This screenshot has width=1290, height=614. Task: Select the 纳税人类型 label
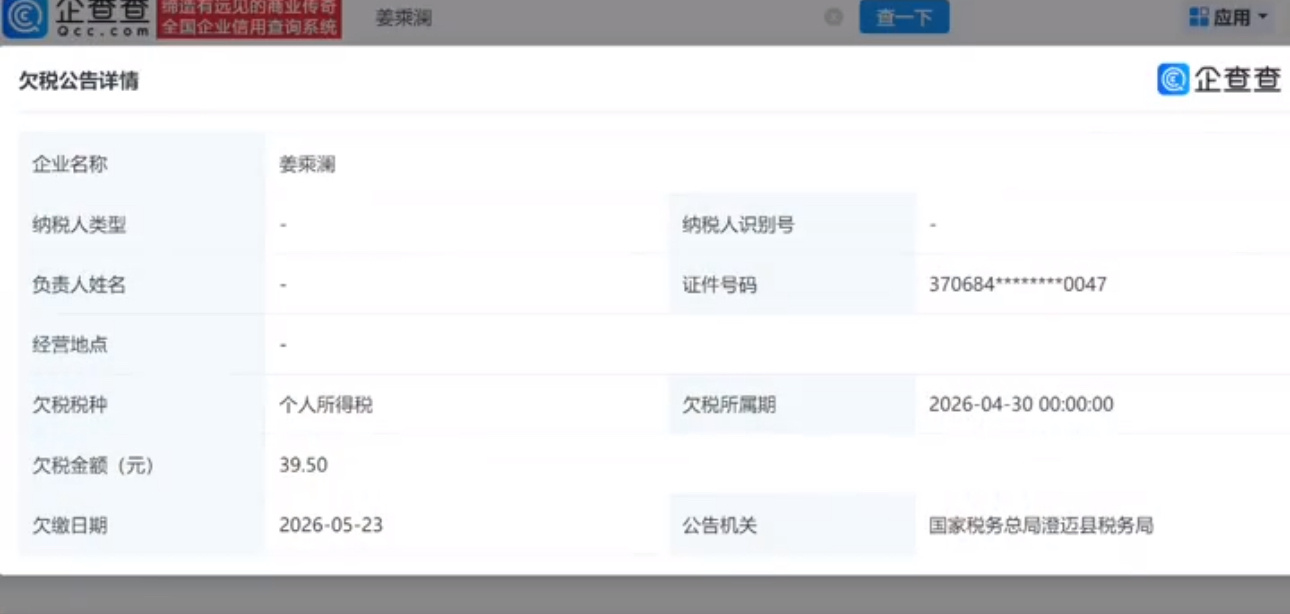79,225
